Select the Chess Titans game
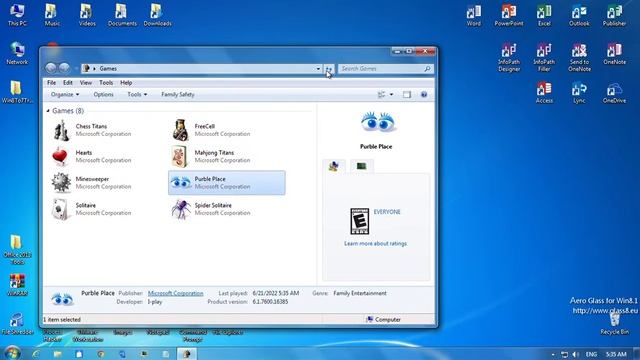Viewport: 640px width, 360px height. [92, 130]
